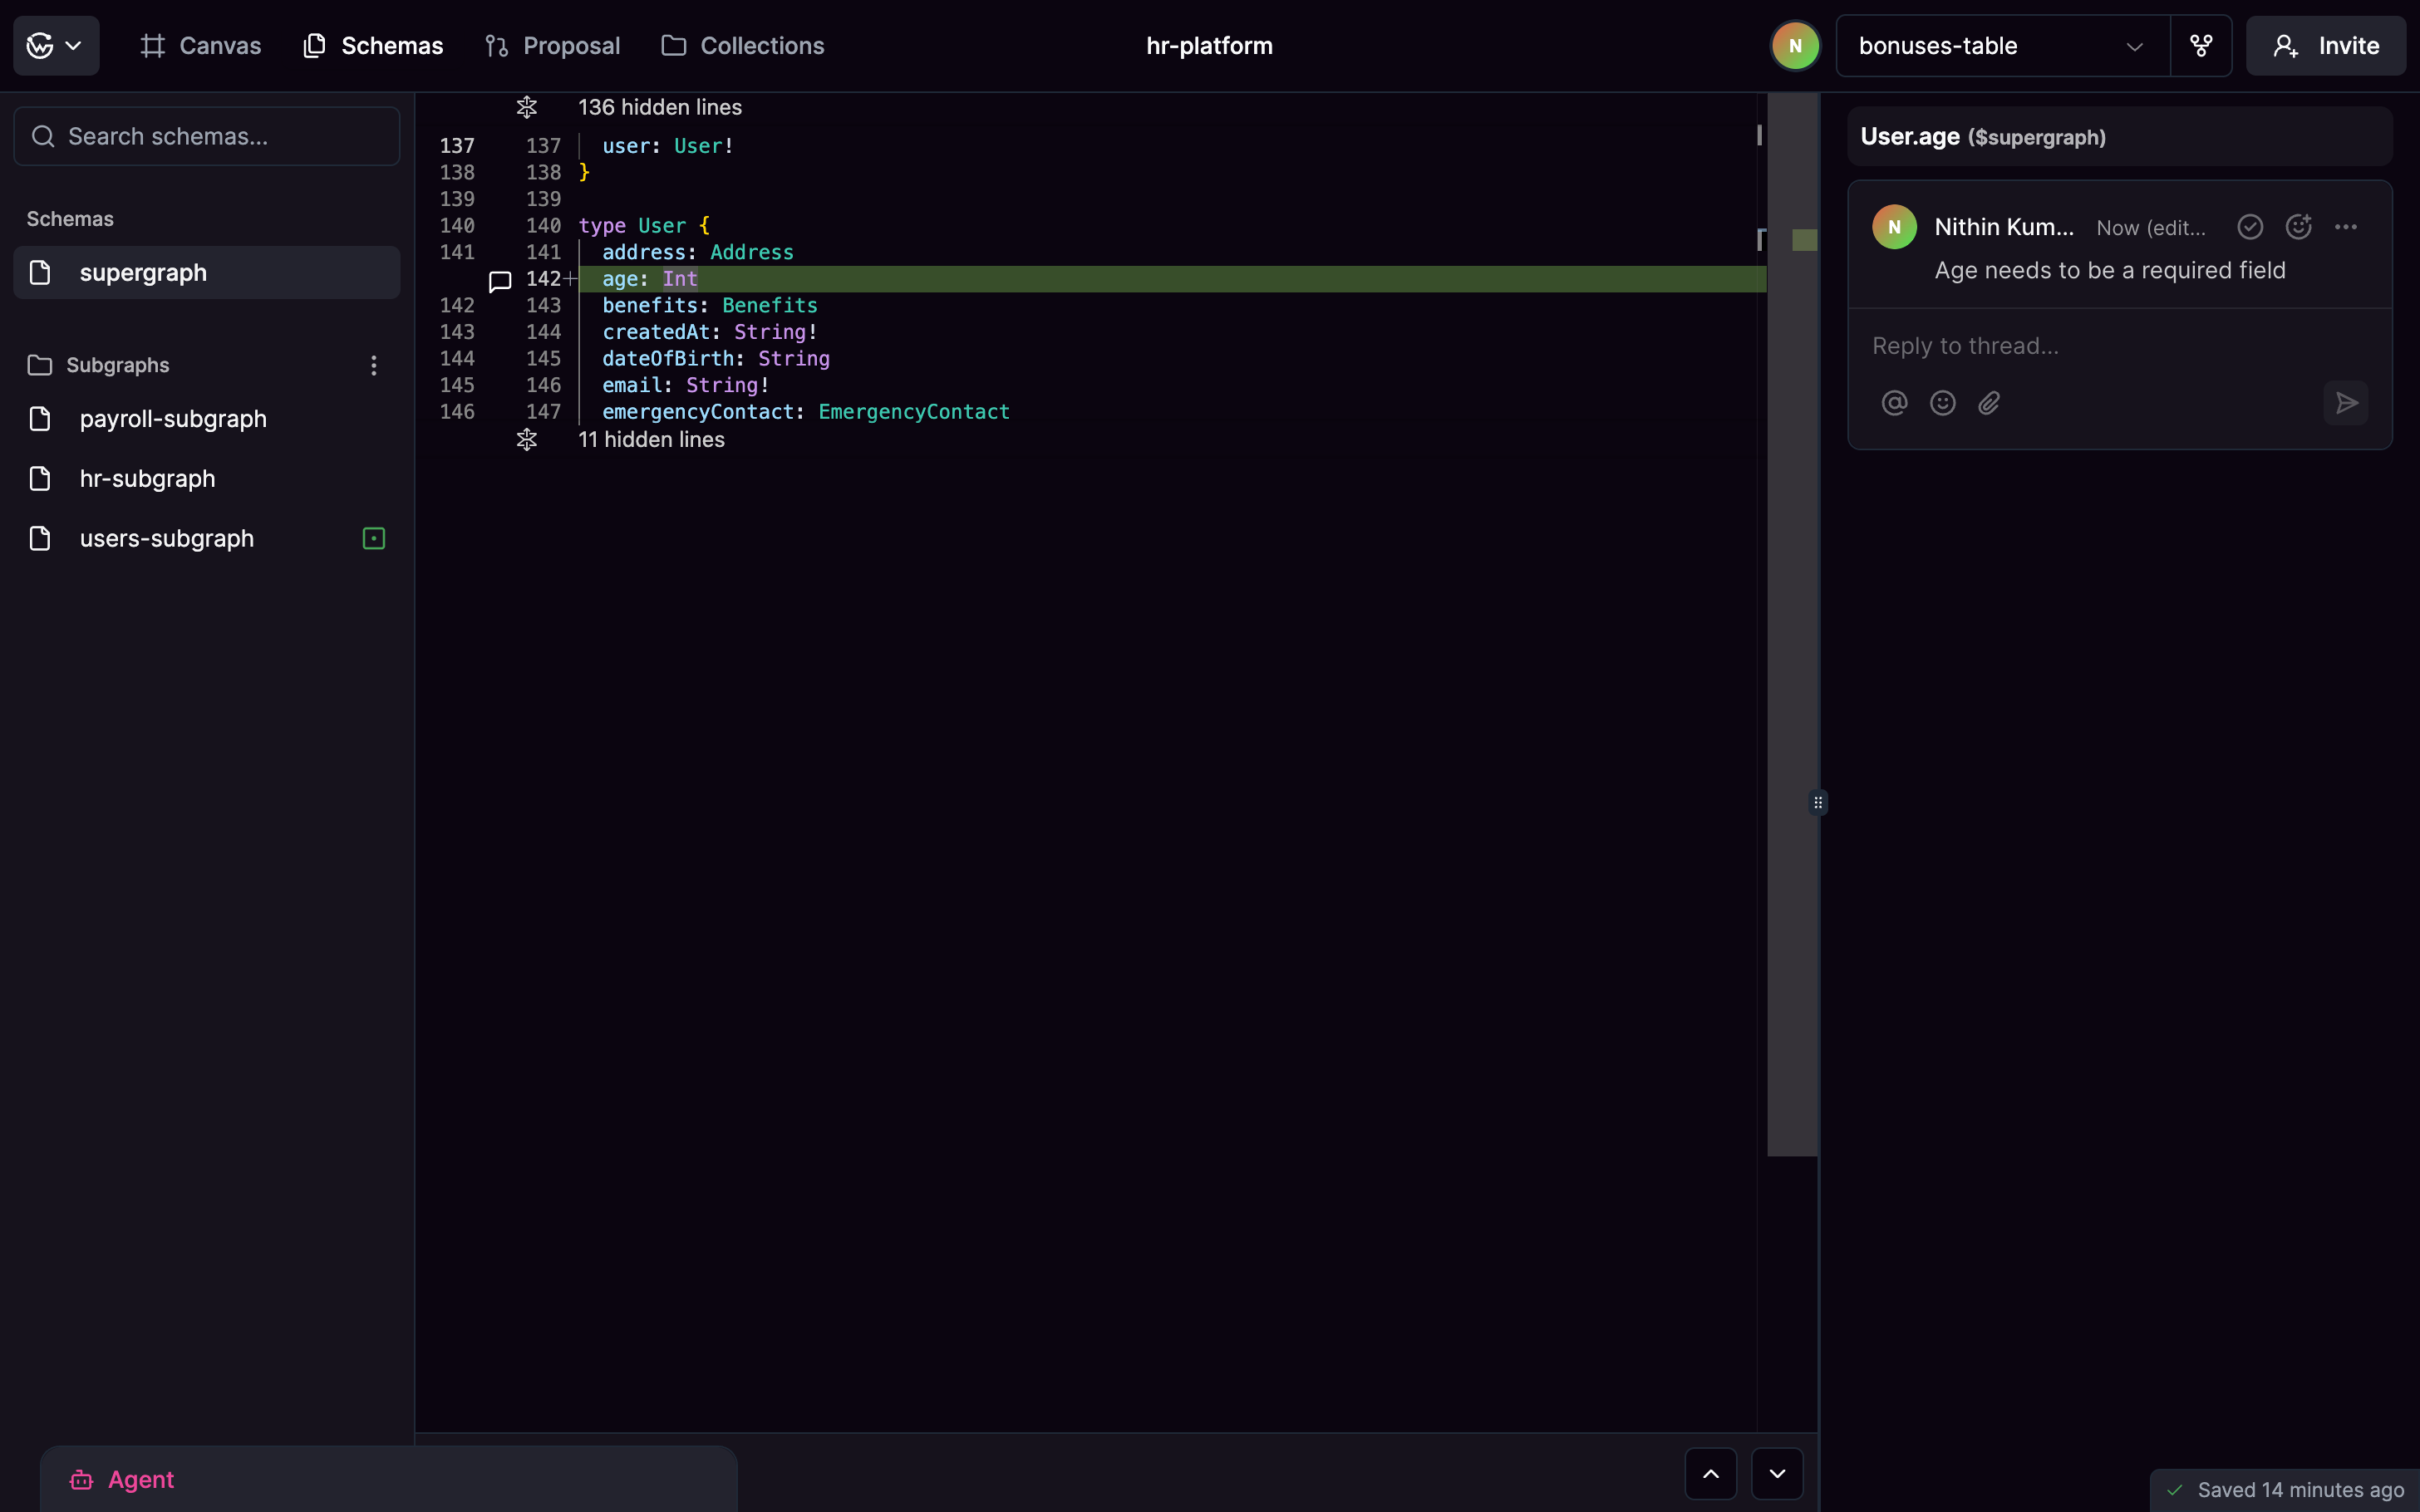Open the branch graph icon beside bonuses-table
This screenshot has width=2420, height=1512.
coord(2201,46)
